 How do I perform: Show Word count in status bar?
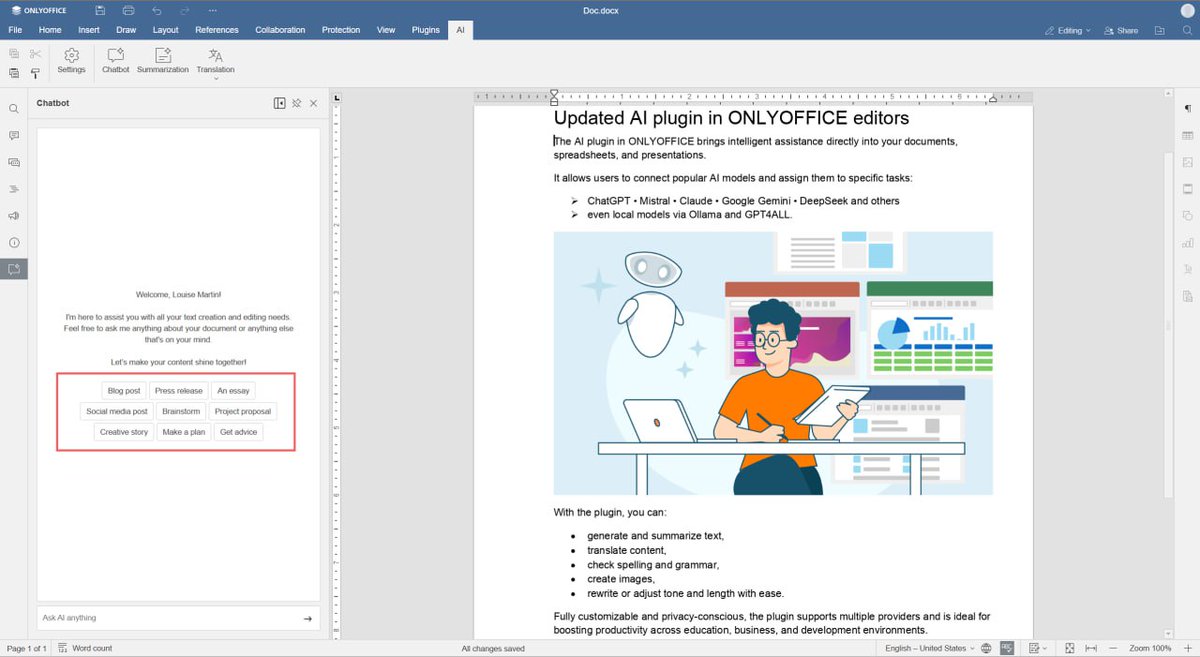point(86,648)
